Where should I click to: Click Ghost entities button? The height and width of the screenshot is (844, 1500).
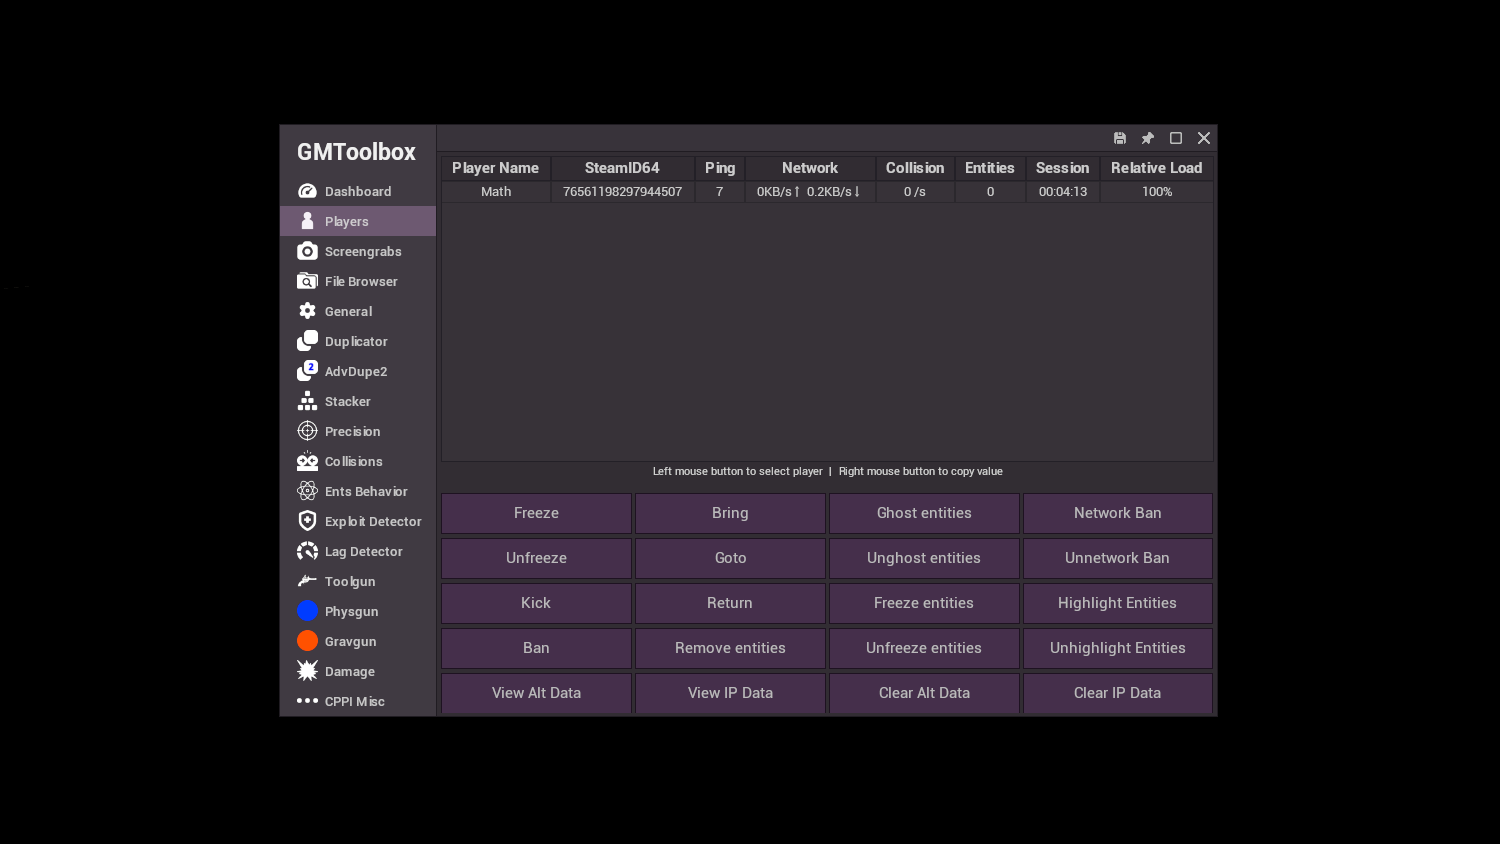[x=924, y=513]
